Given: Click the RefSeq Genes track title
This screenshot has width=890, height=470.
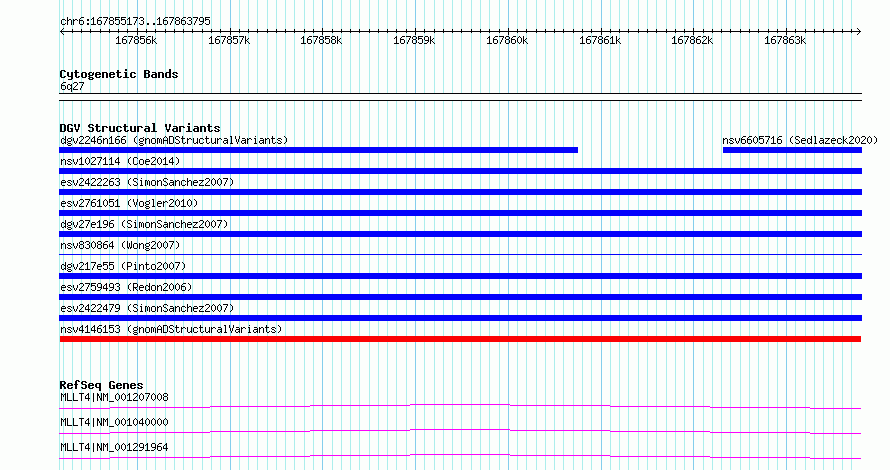Looking at the screenshot, I should click(101, 385).
